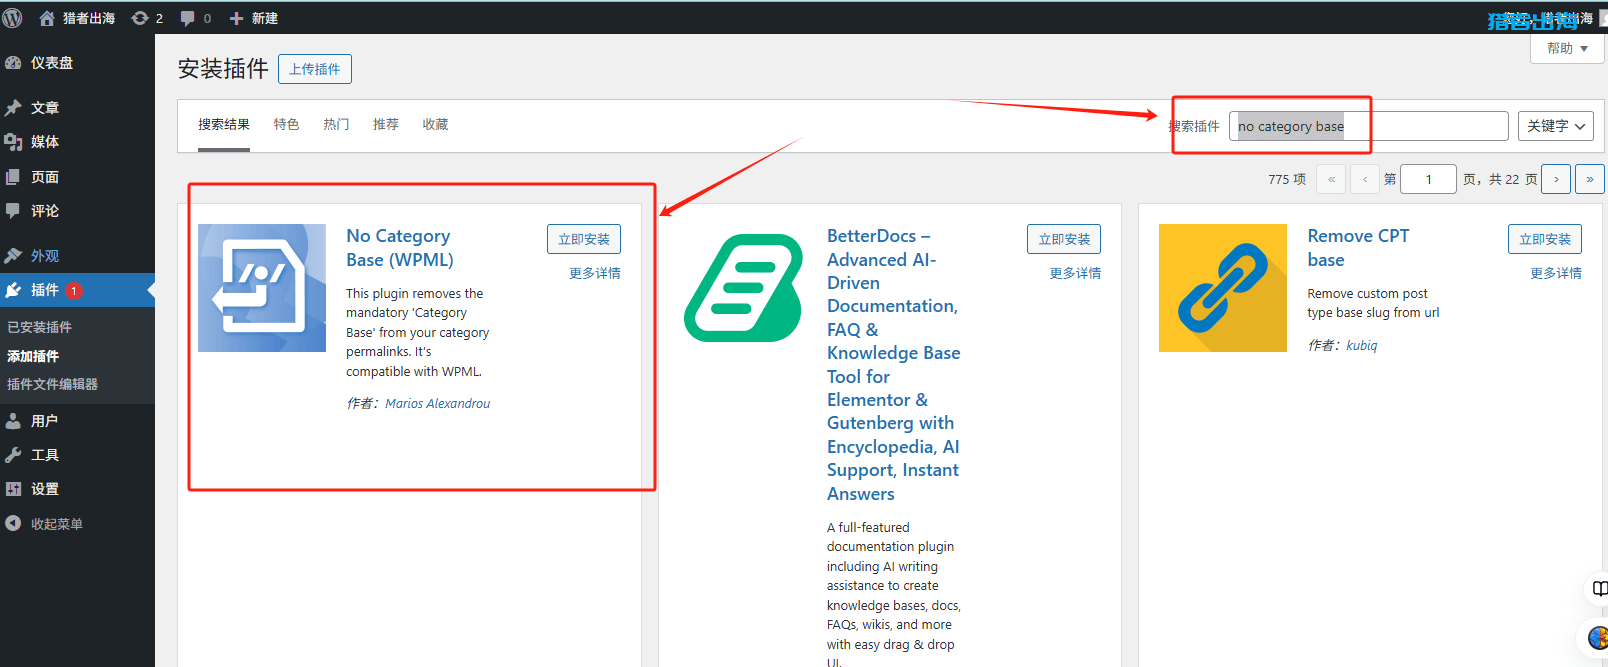Screen dimensions: 1608x667
Task: Open 媒体 media library in sidebar
Action: pyautogui.click(x=44, y=142)
